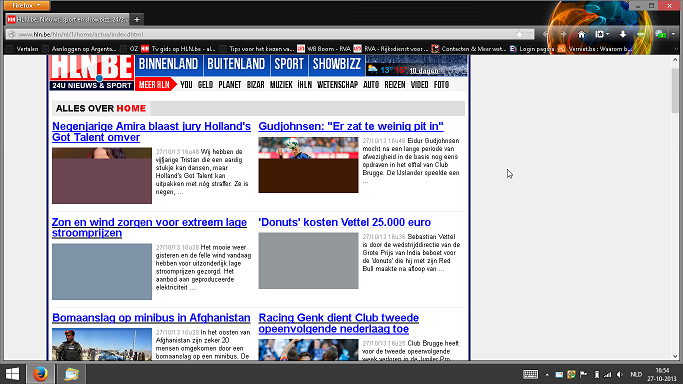Open the Tips voor het kiezen bookmark

[257, 49]
